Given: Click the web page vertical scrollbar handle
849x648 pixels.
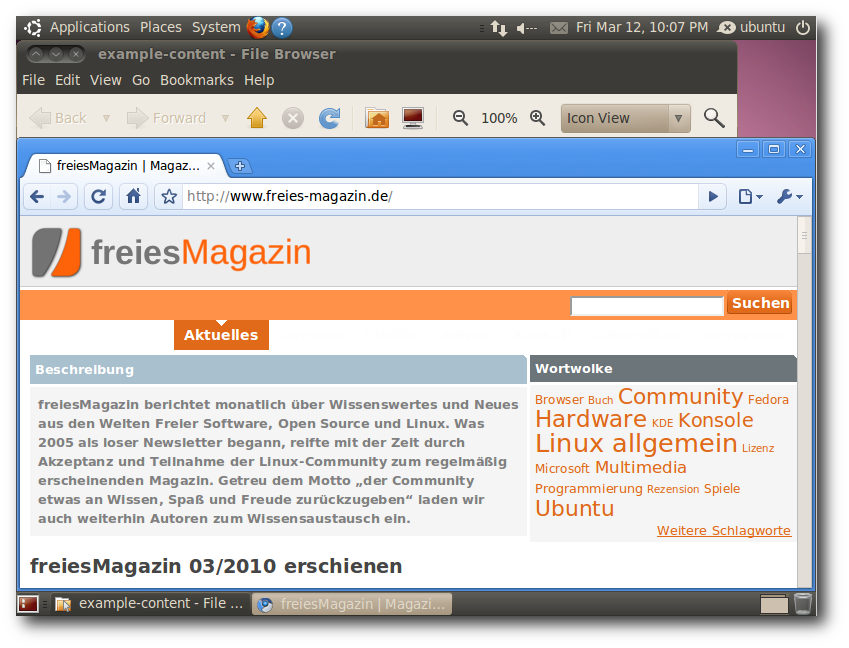Looking at the screenshot, I should 804,235.
